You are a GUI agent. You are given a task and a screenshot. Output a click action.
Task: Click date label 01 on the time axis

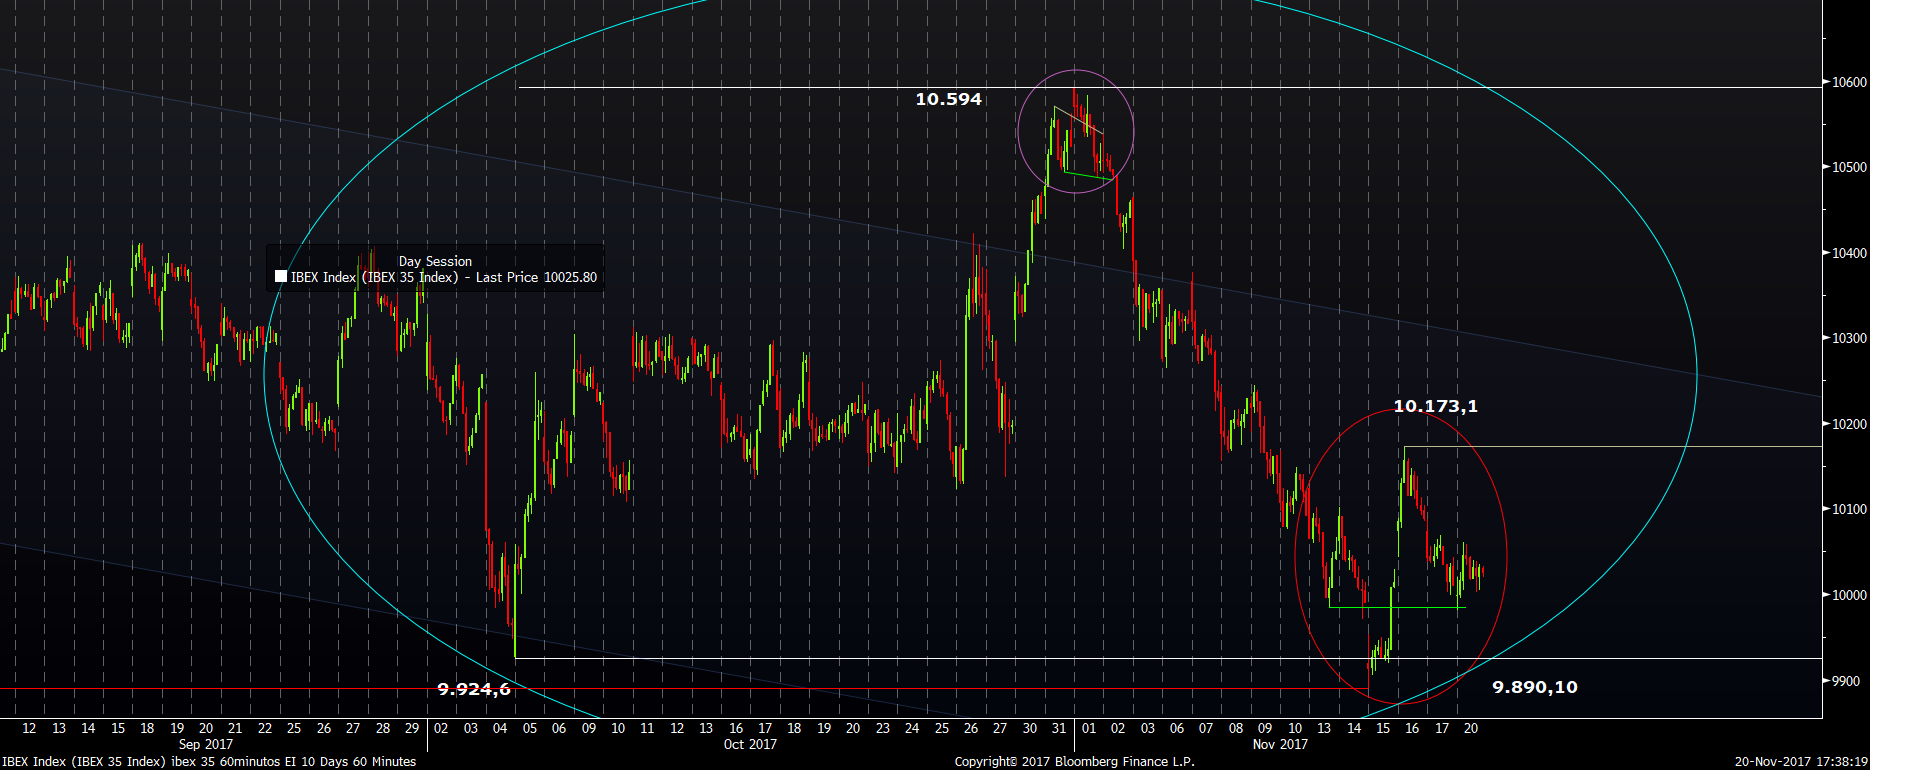click(1089, 728)
